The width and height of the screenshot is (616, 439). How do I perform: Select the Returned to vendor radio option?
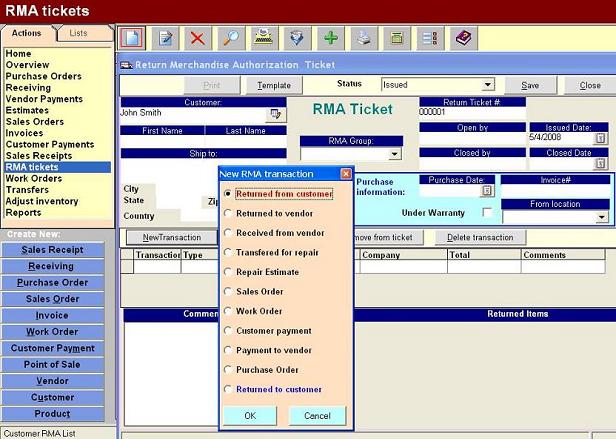[x=228, y=213]
